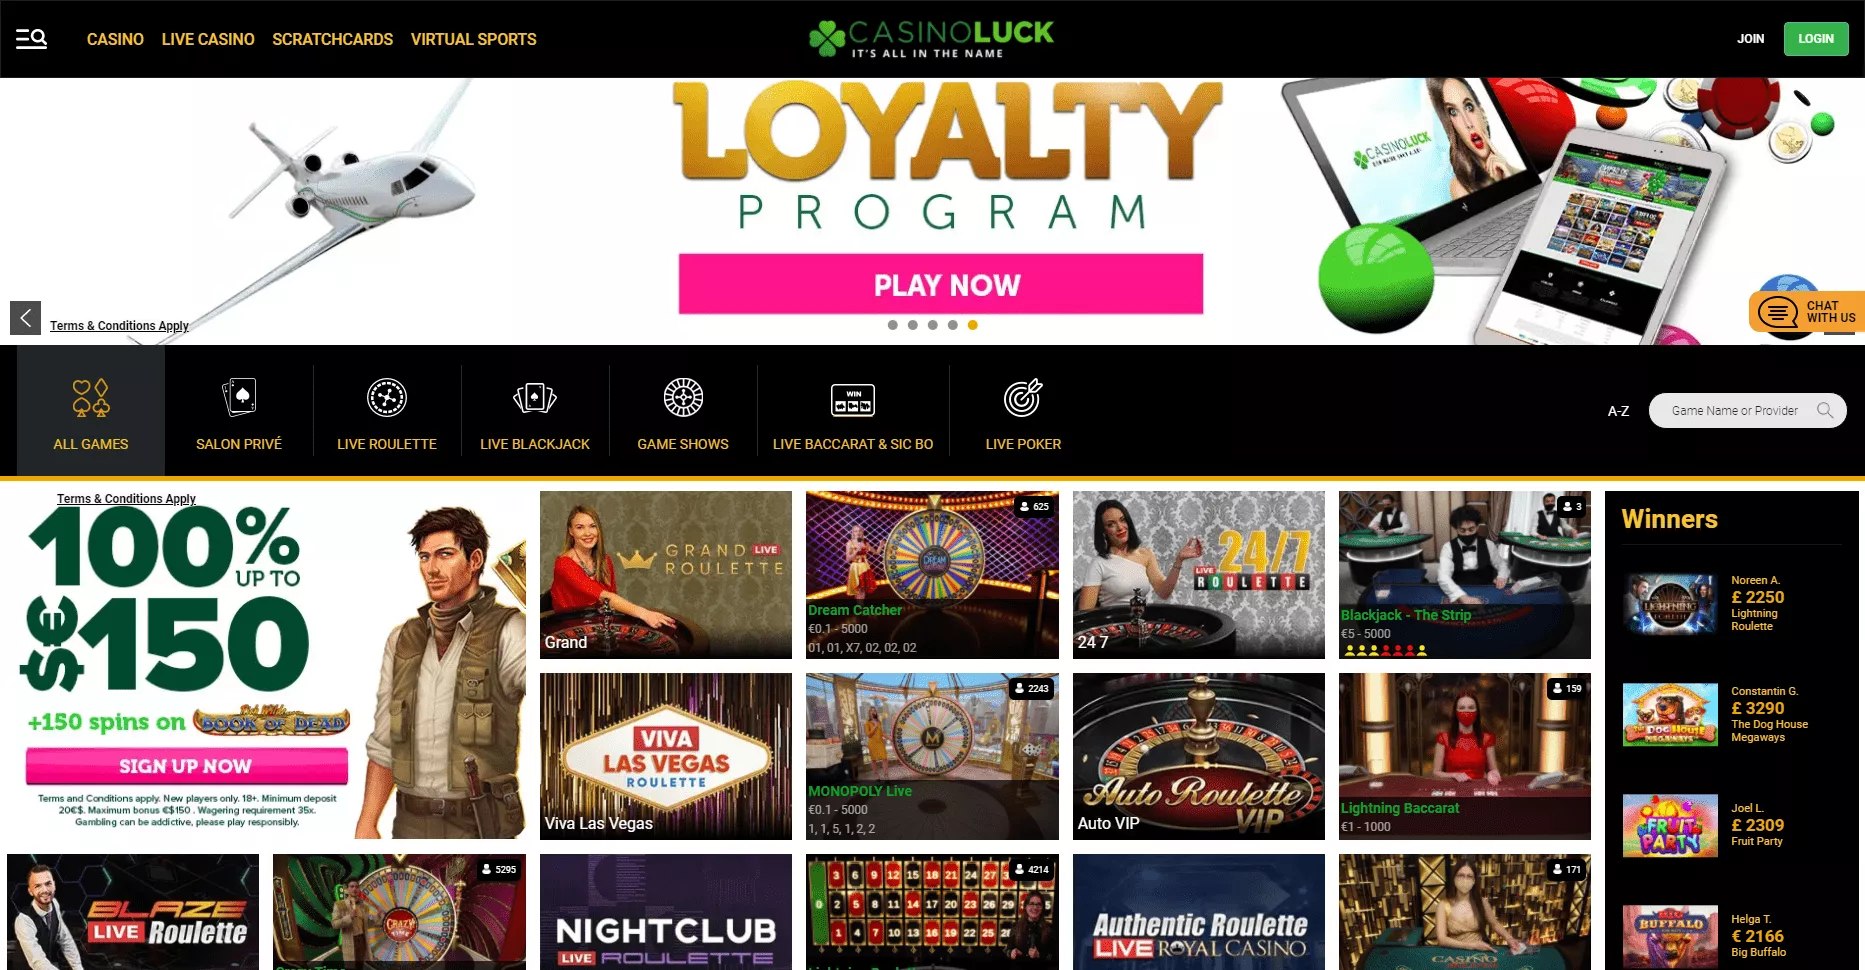
Task: Choose the Live Roulette wheel icon
Action: tap(387, 398)
